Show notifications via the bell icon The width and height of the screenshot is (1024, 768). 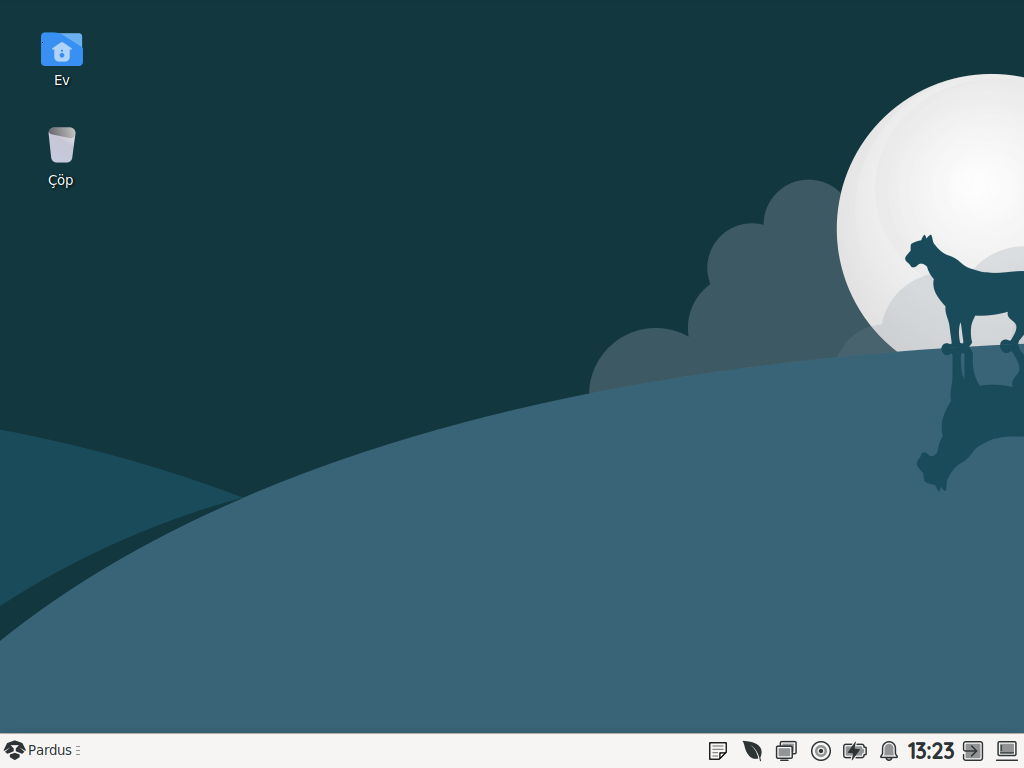[888, 751]
